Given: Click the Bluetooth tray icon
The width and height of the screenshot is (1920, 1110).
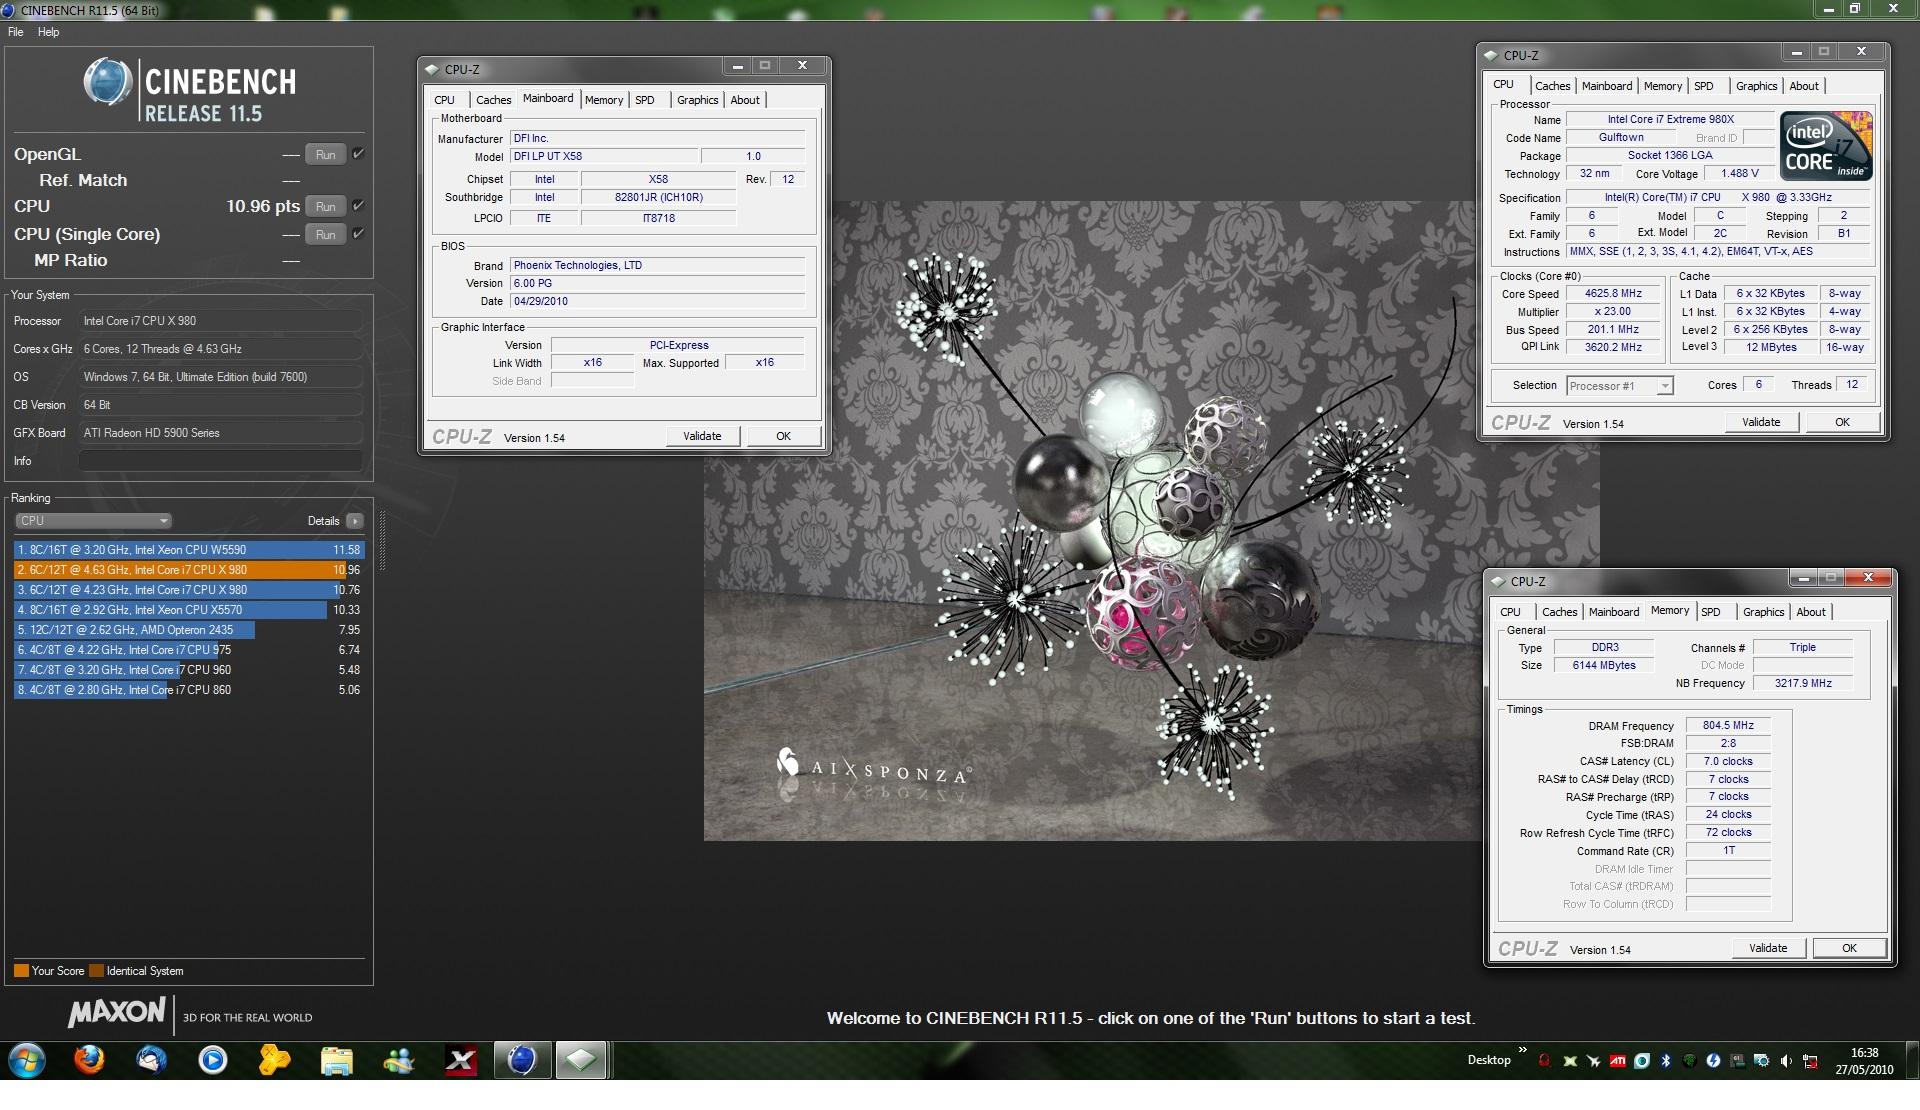Looking at the screenshot, I should tap(1665, 1061).
